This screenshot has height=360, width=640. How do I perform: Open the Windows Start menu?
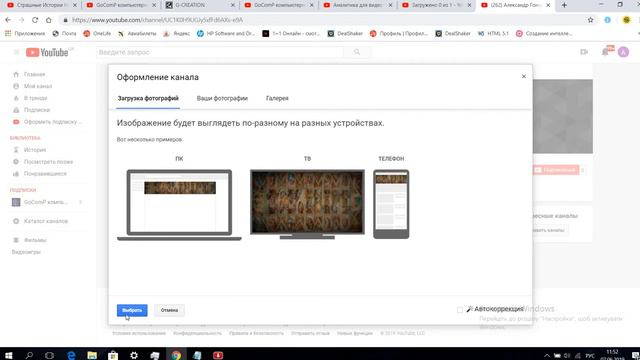click(x=9, y=355)
